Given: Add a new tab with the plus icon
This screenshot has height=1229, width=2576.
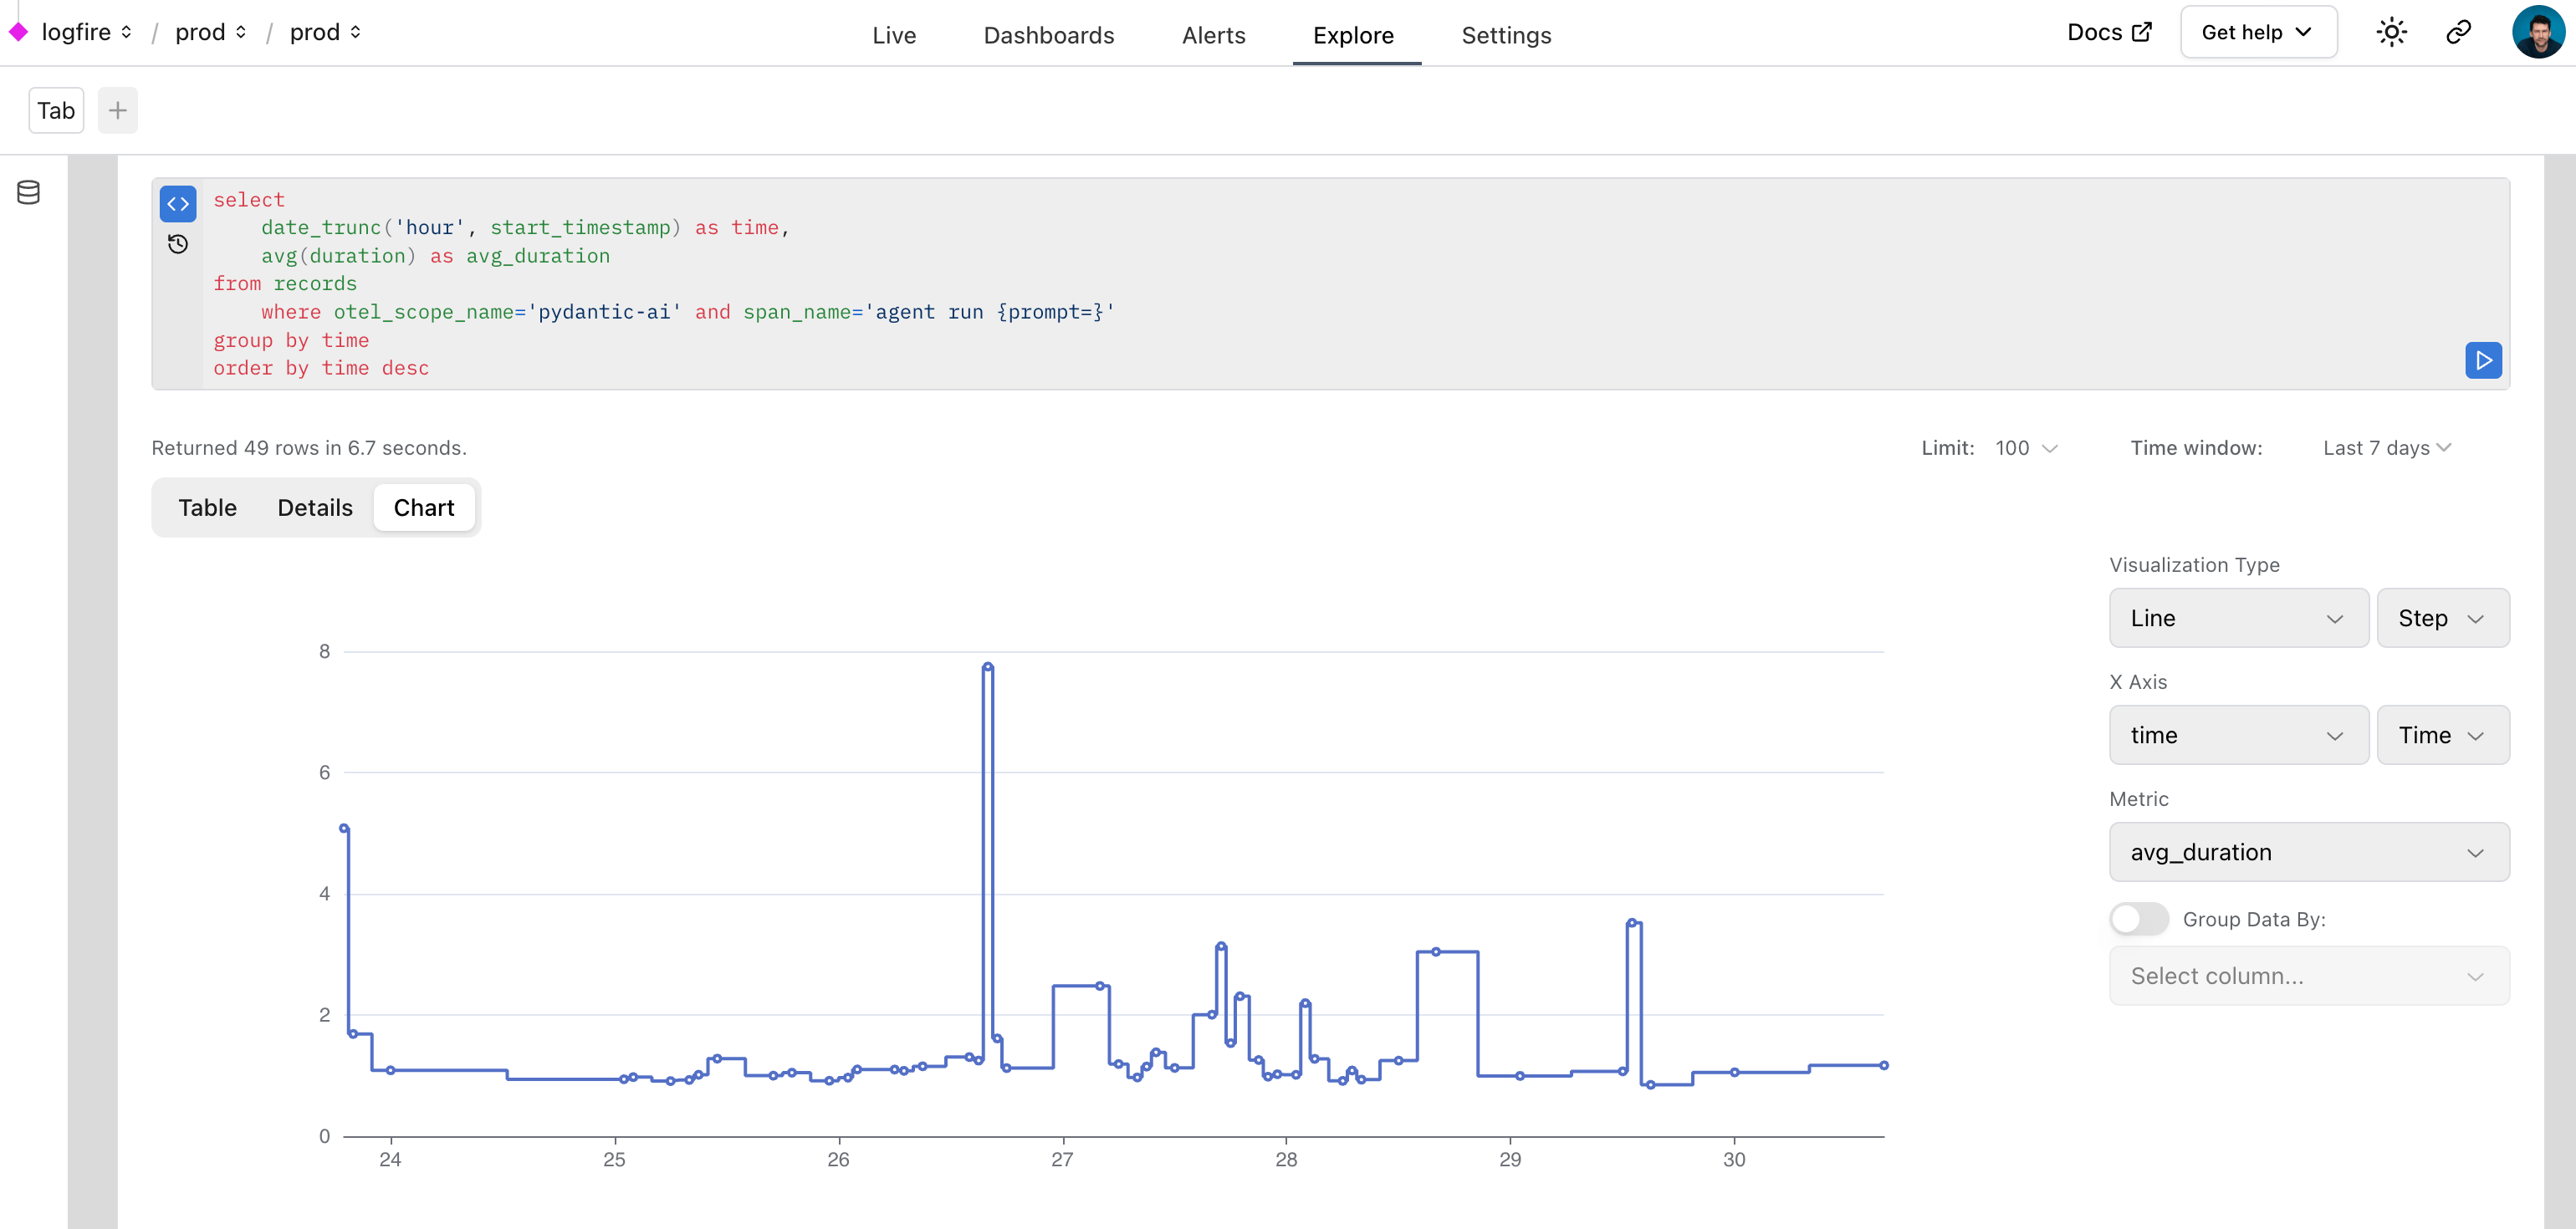Looking at the screenshot, I should (x=117, y=110).
